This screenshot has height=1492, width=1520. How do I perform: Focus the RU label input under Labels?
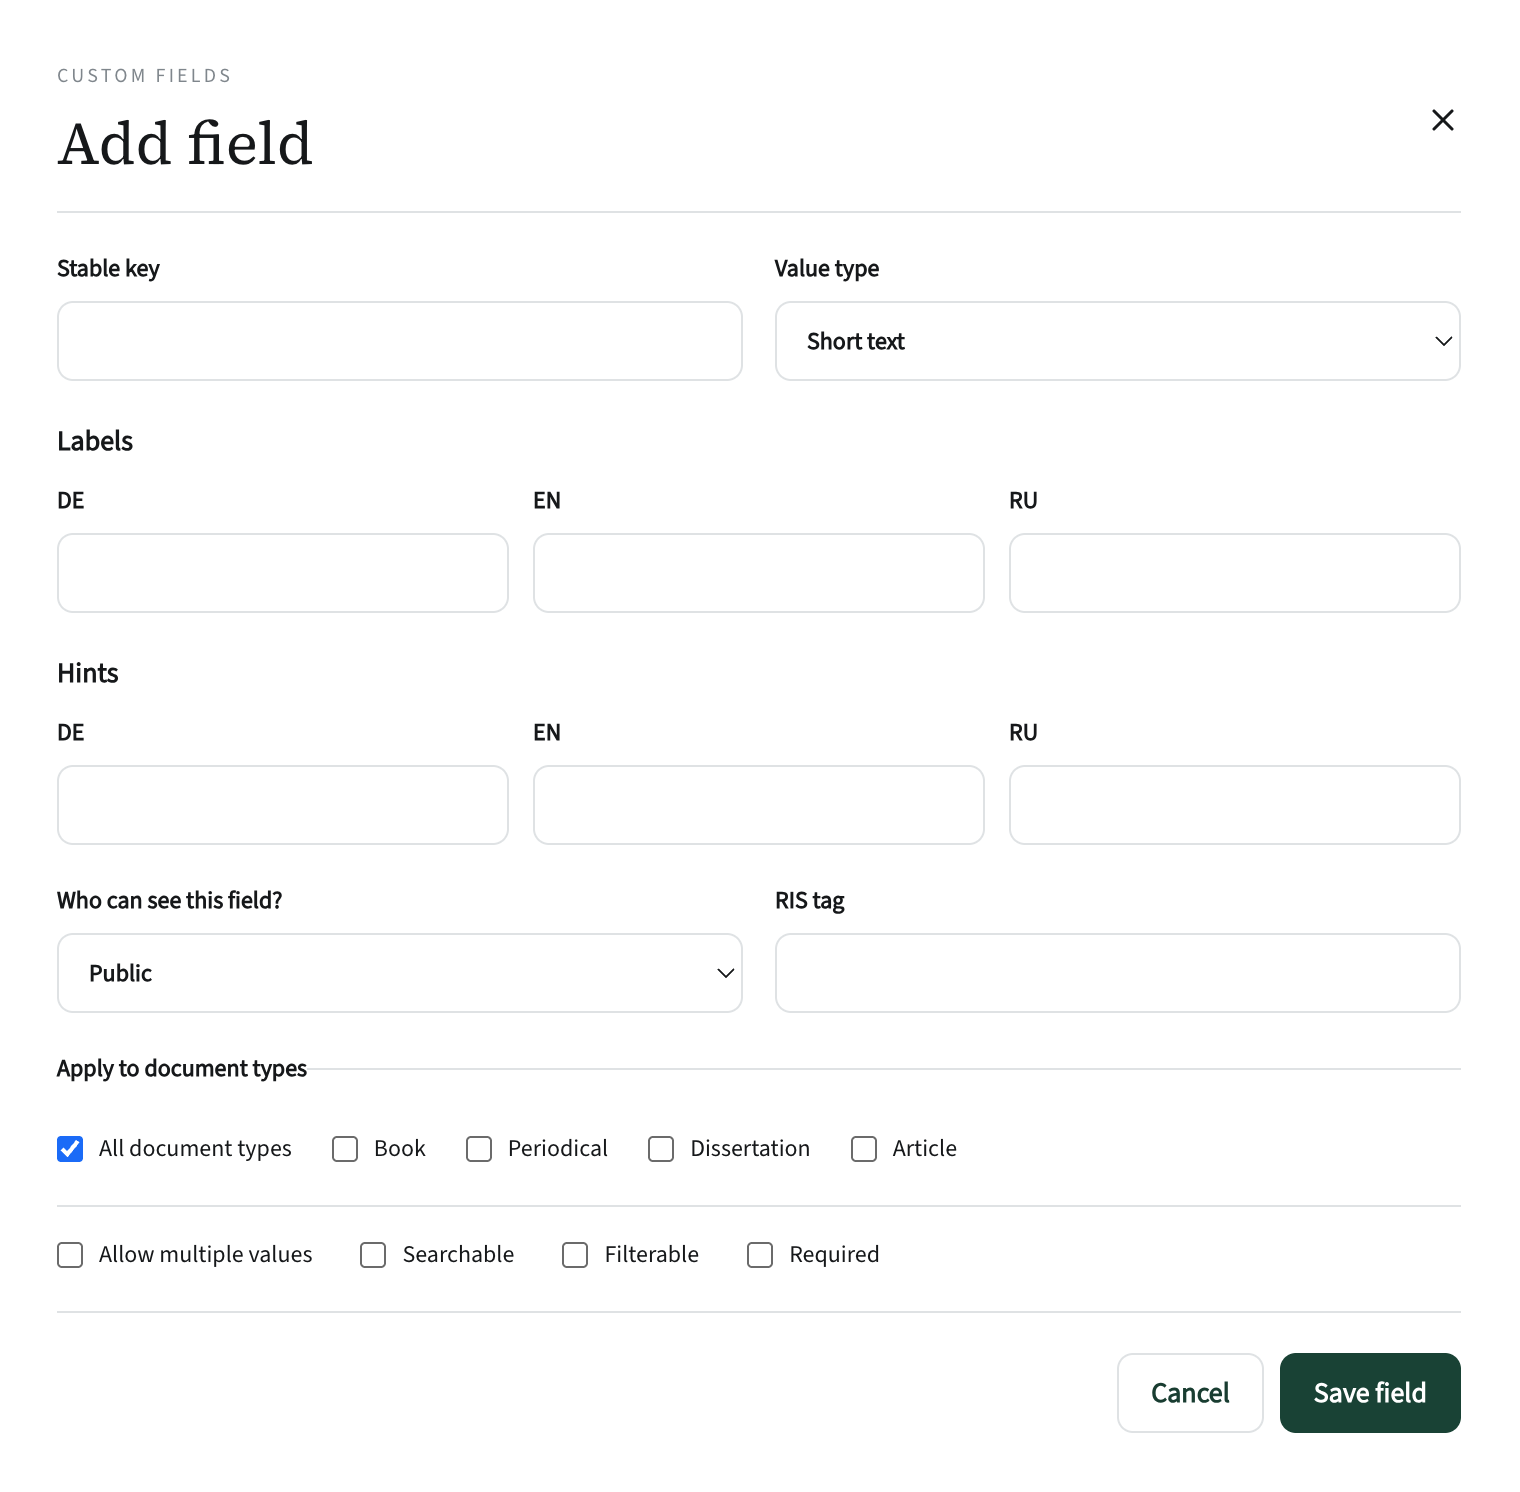point(1235,573)
